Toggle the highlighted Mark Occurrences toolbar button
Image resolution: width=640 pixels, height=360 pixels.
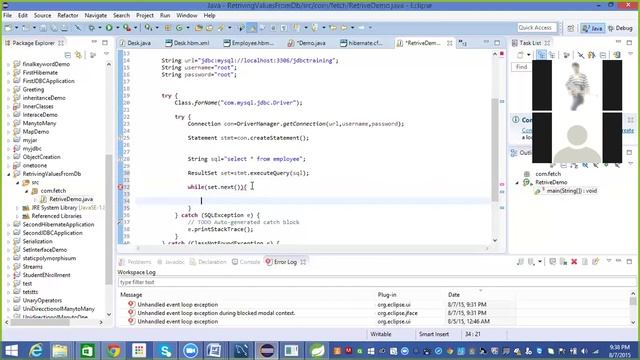tap(252, 28)
